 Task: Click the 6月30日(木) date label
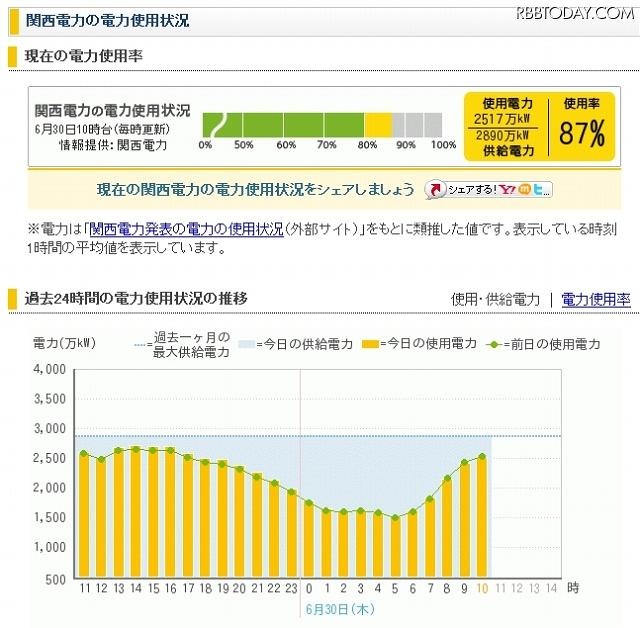(340, 609)
